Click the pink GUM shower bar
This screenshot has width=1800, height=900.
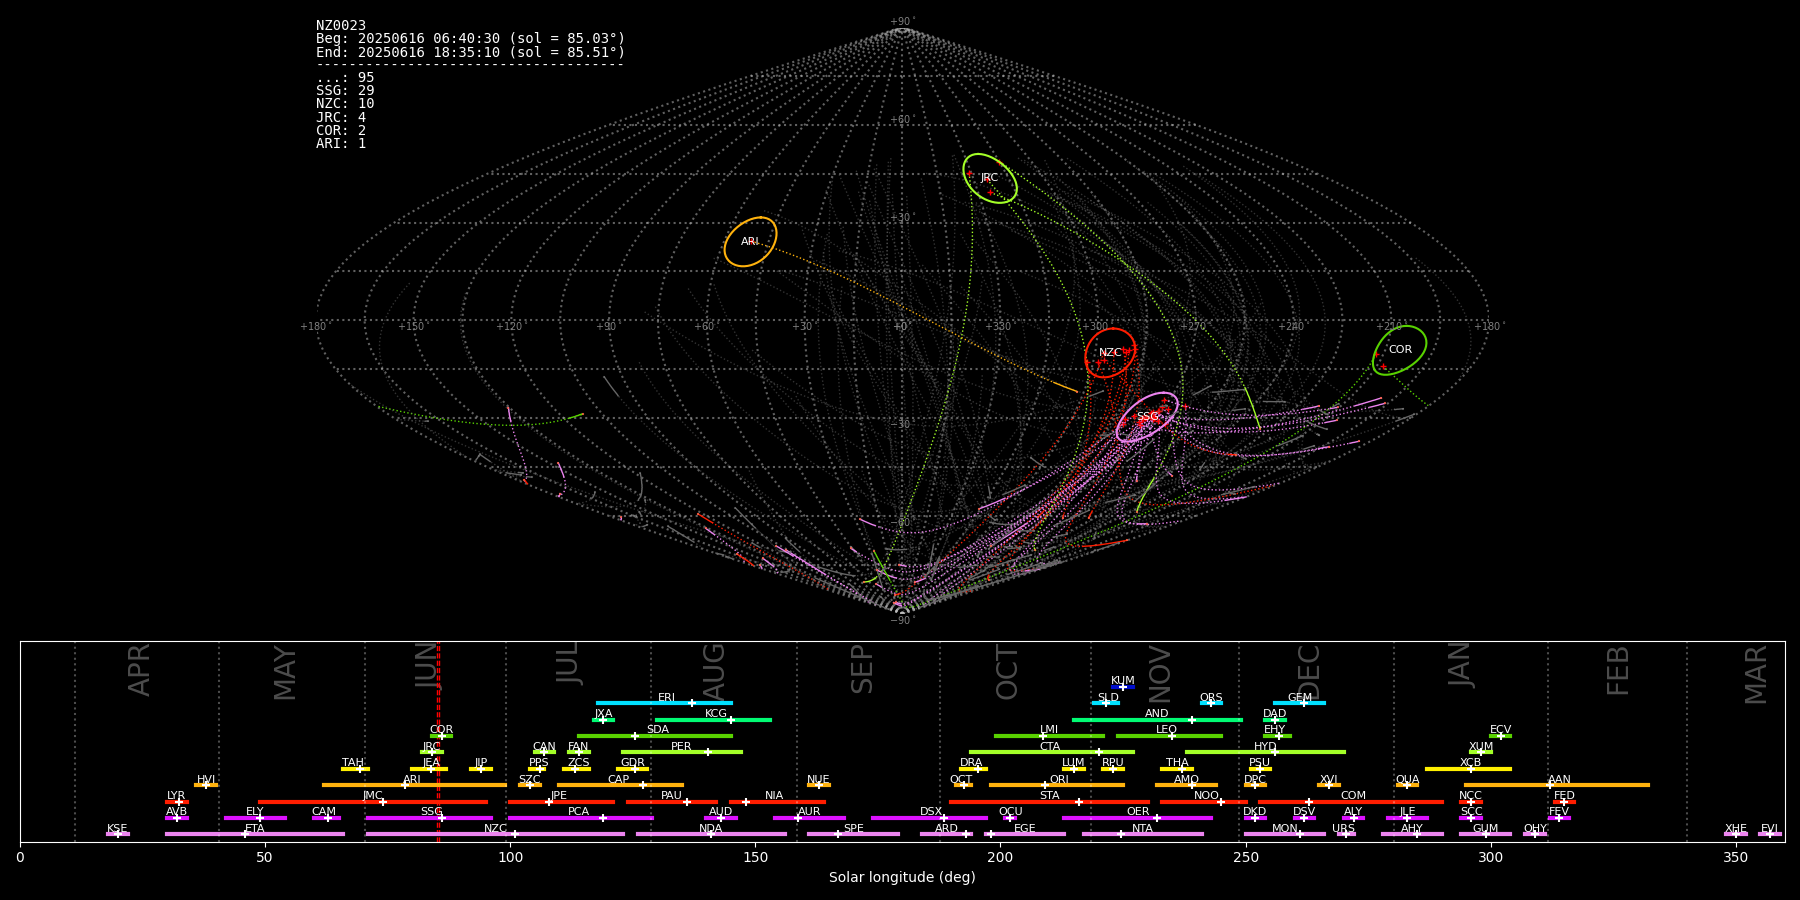coord(1485,834)
